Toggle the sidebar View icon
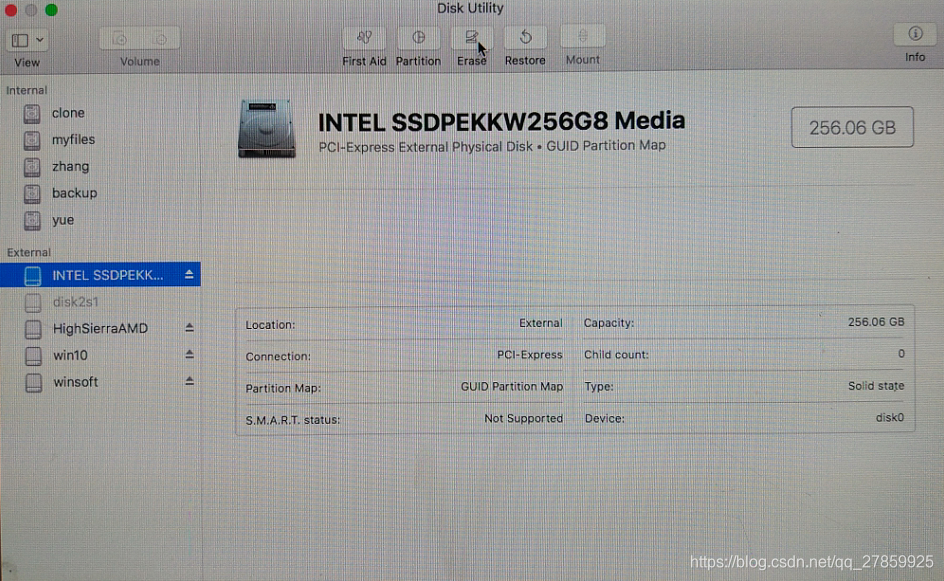Screen dimensions: 944x581 pyautogui.click(x=20, y=40)
